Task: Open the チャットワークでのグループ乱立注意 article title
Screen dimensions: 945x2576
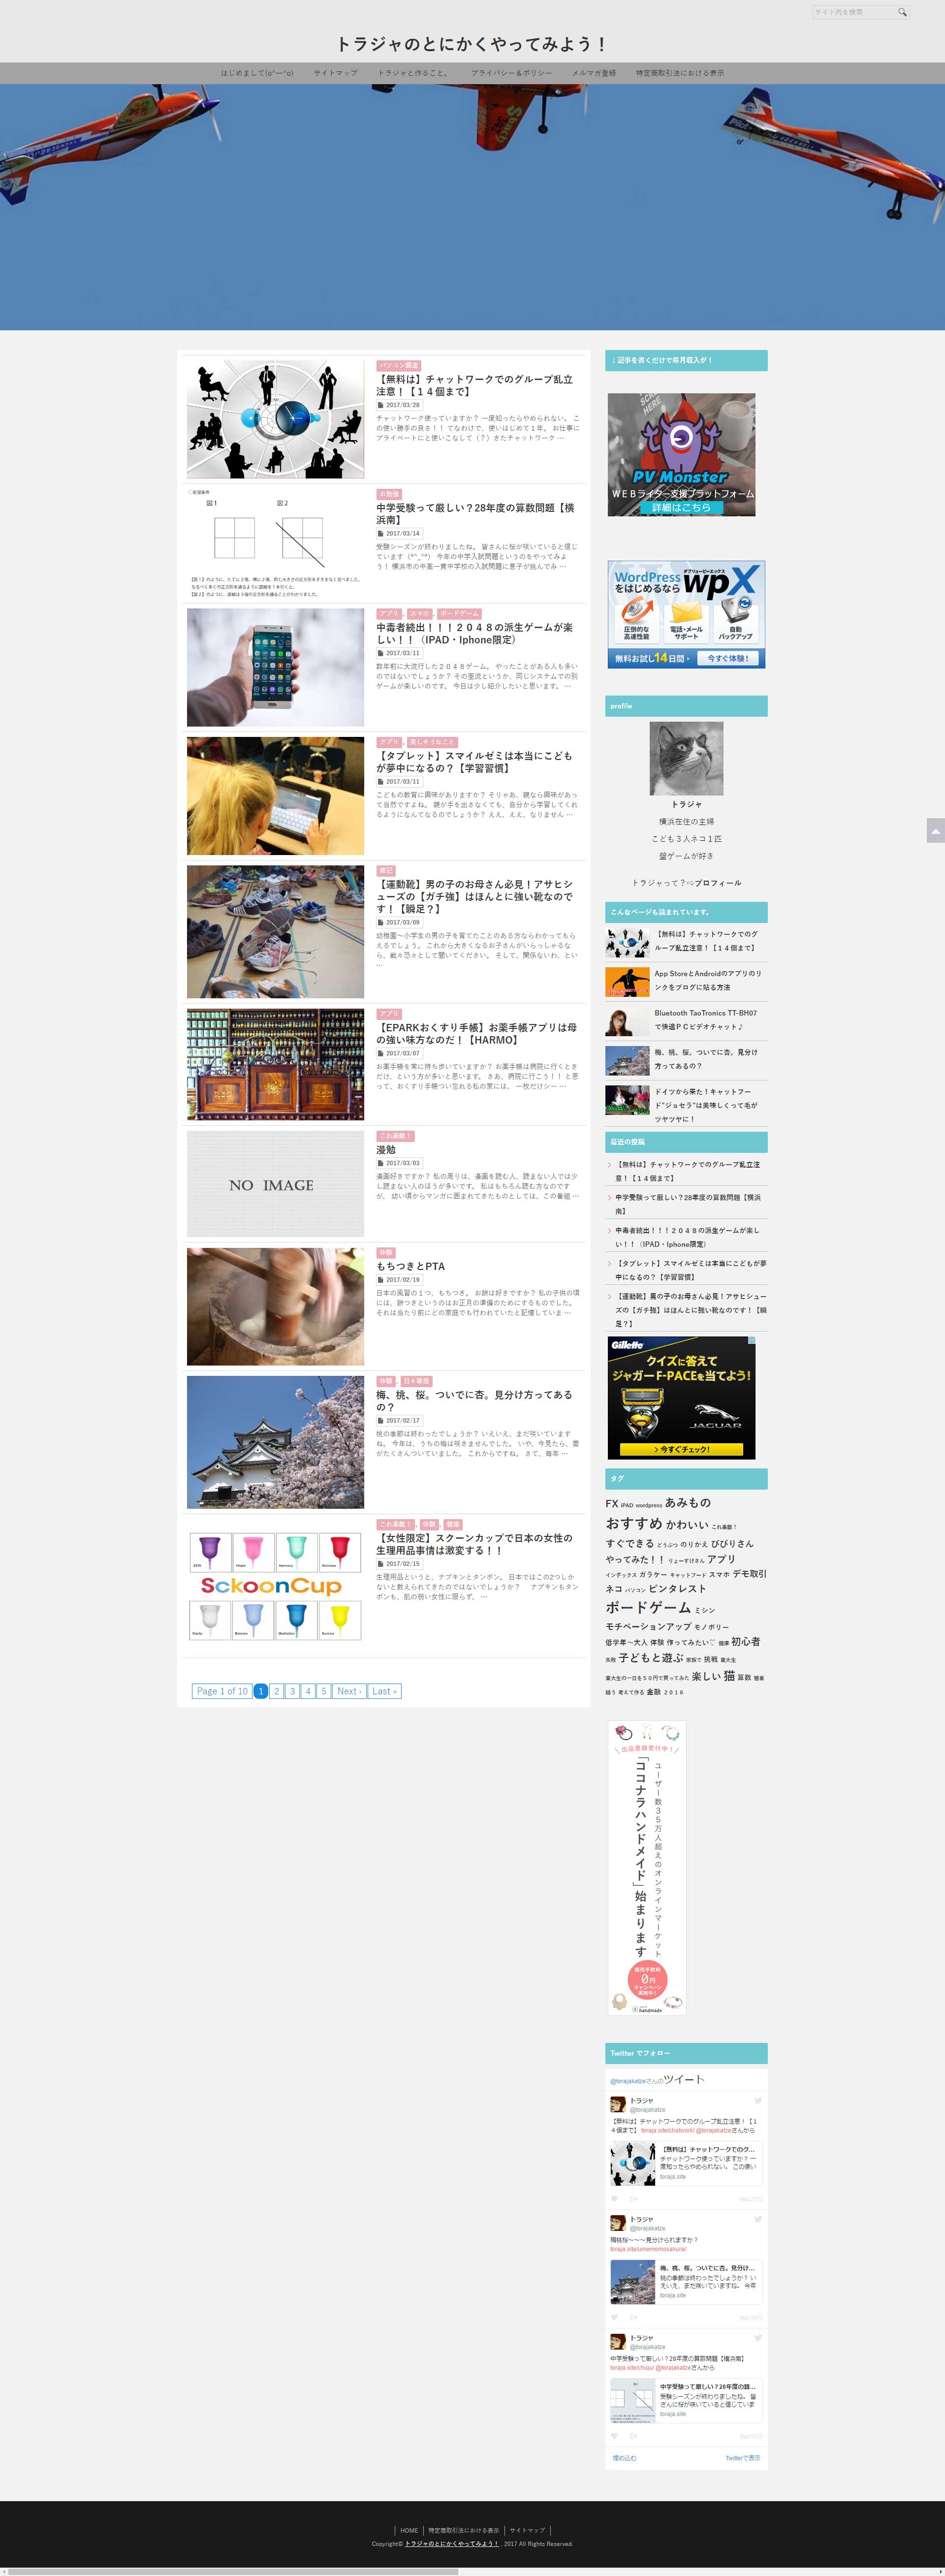Action: 474,385
